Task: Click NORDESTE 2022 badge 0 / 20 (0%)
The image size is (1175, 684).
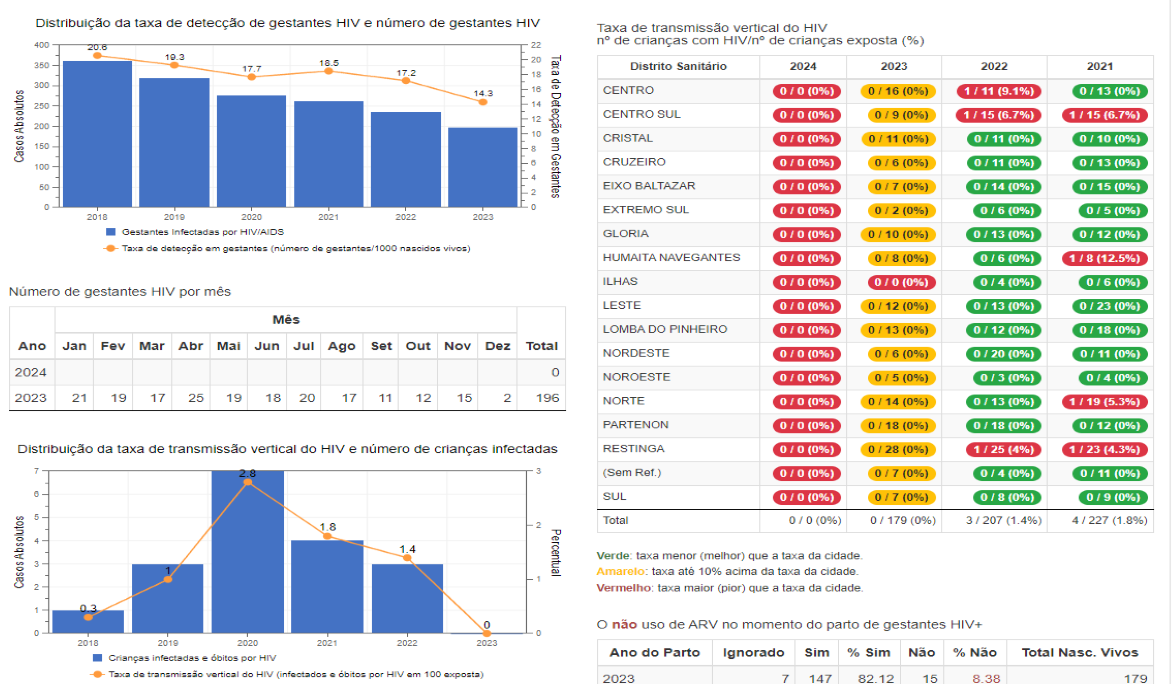Action: coord(1003,354)
